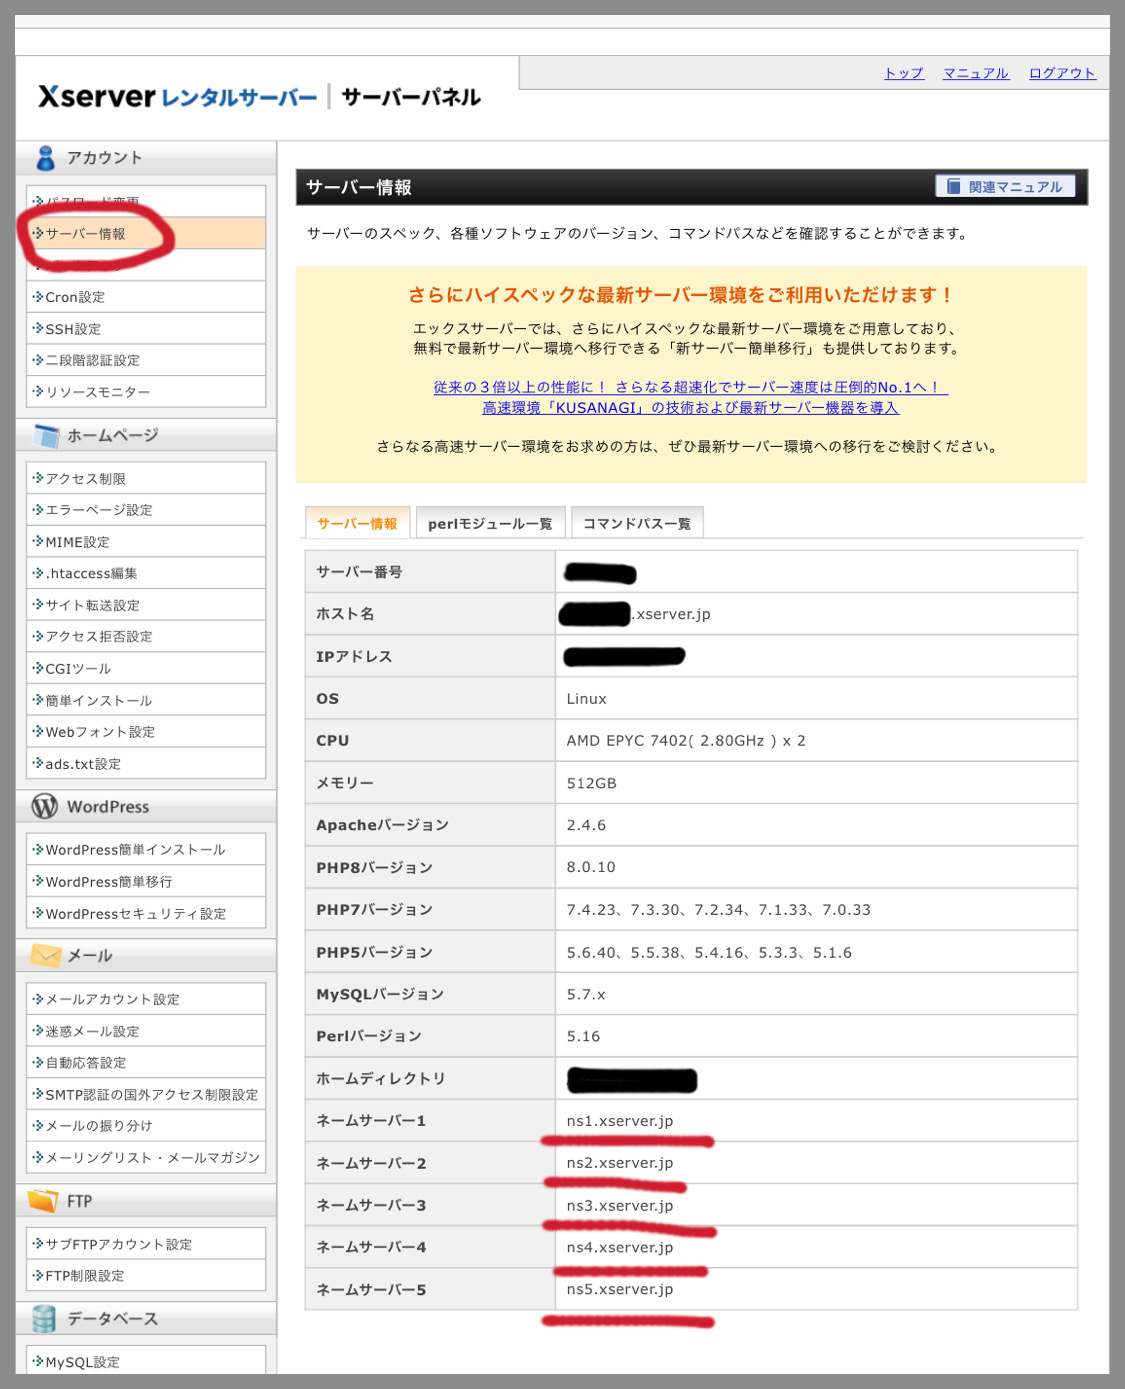Click the ログアウト link
This screenshot has width=1125, height=1389.
1062,73
